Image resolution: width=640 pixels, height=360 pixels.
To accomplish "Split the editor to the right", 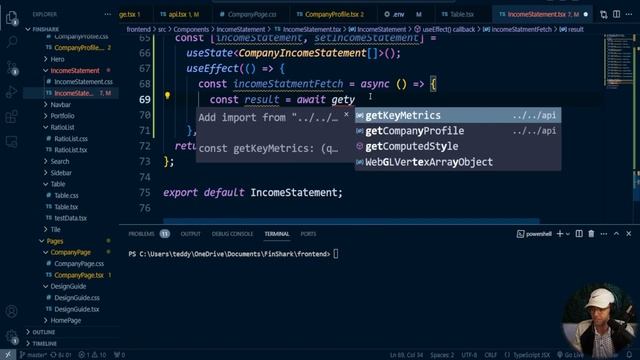I will [x=616, y=14].
